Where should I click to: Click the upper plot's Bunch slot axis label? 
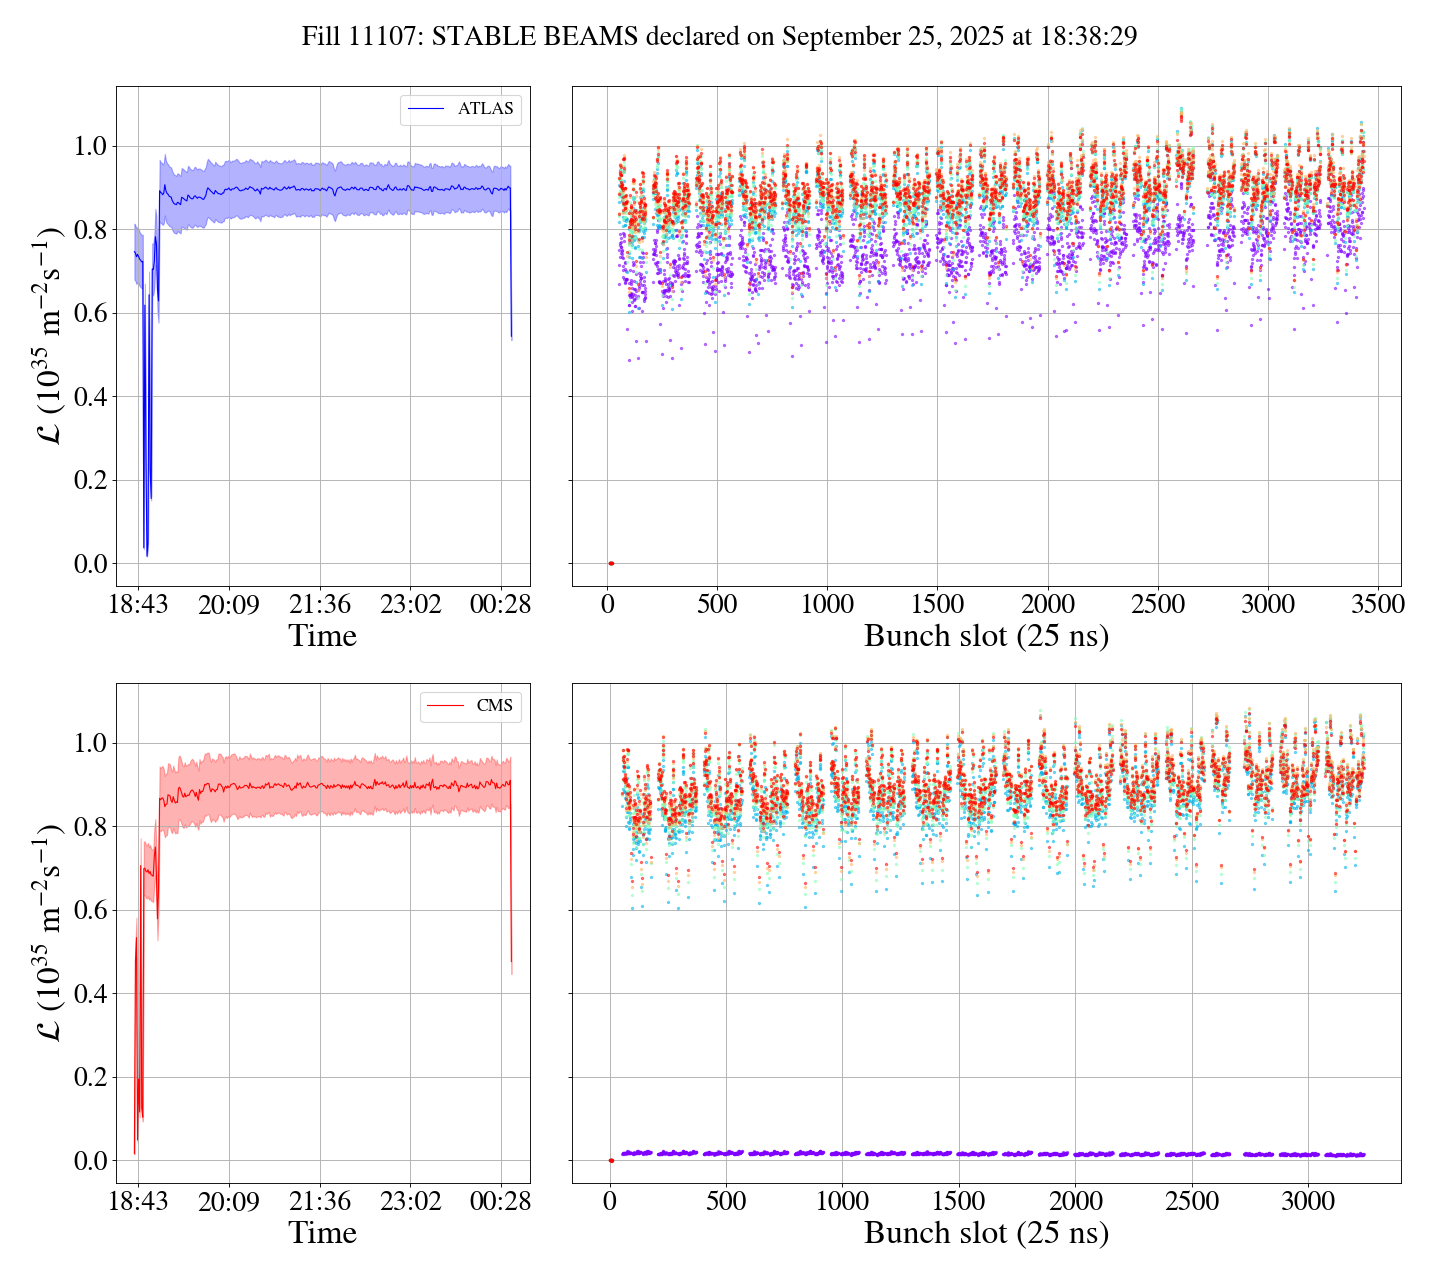point(986,636)
